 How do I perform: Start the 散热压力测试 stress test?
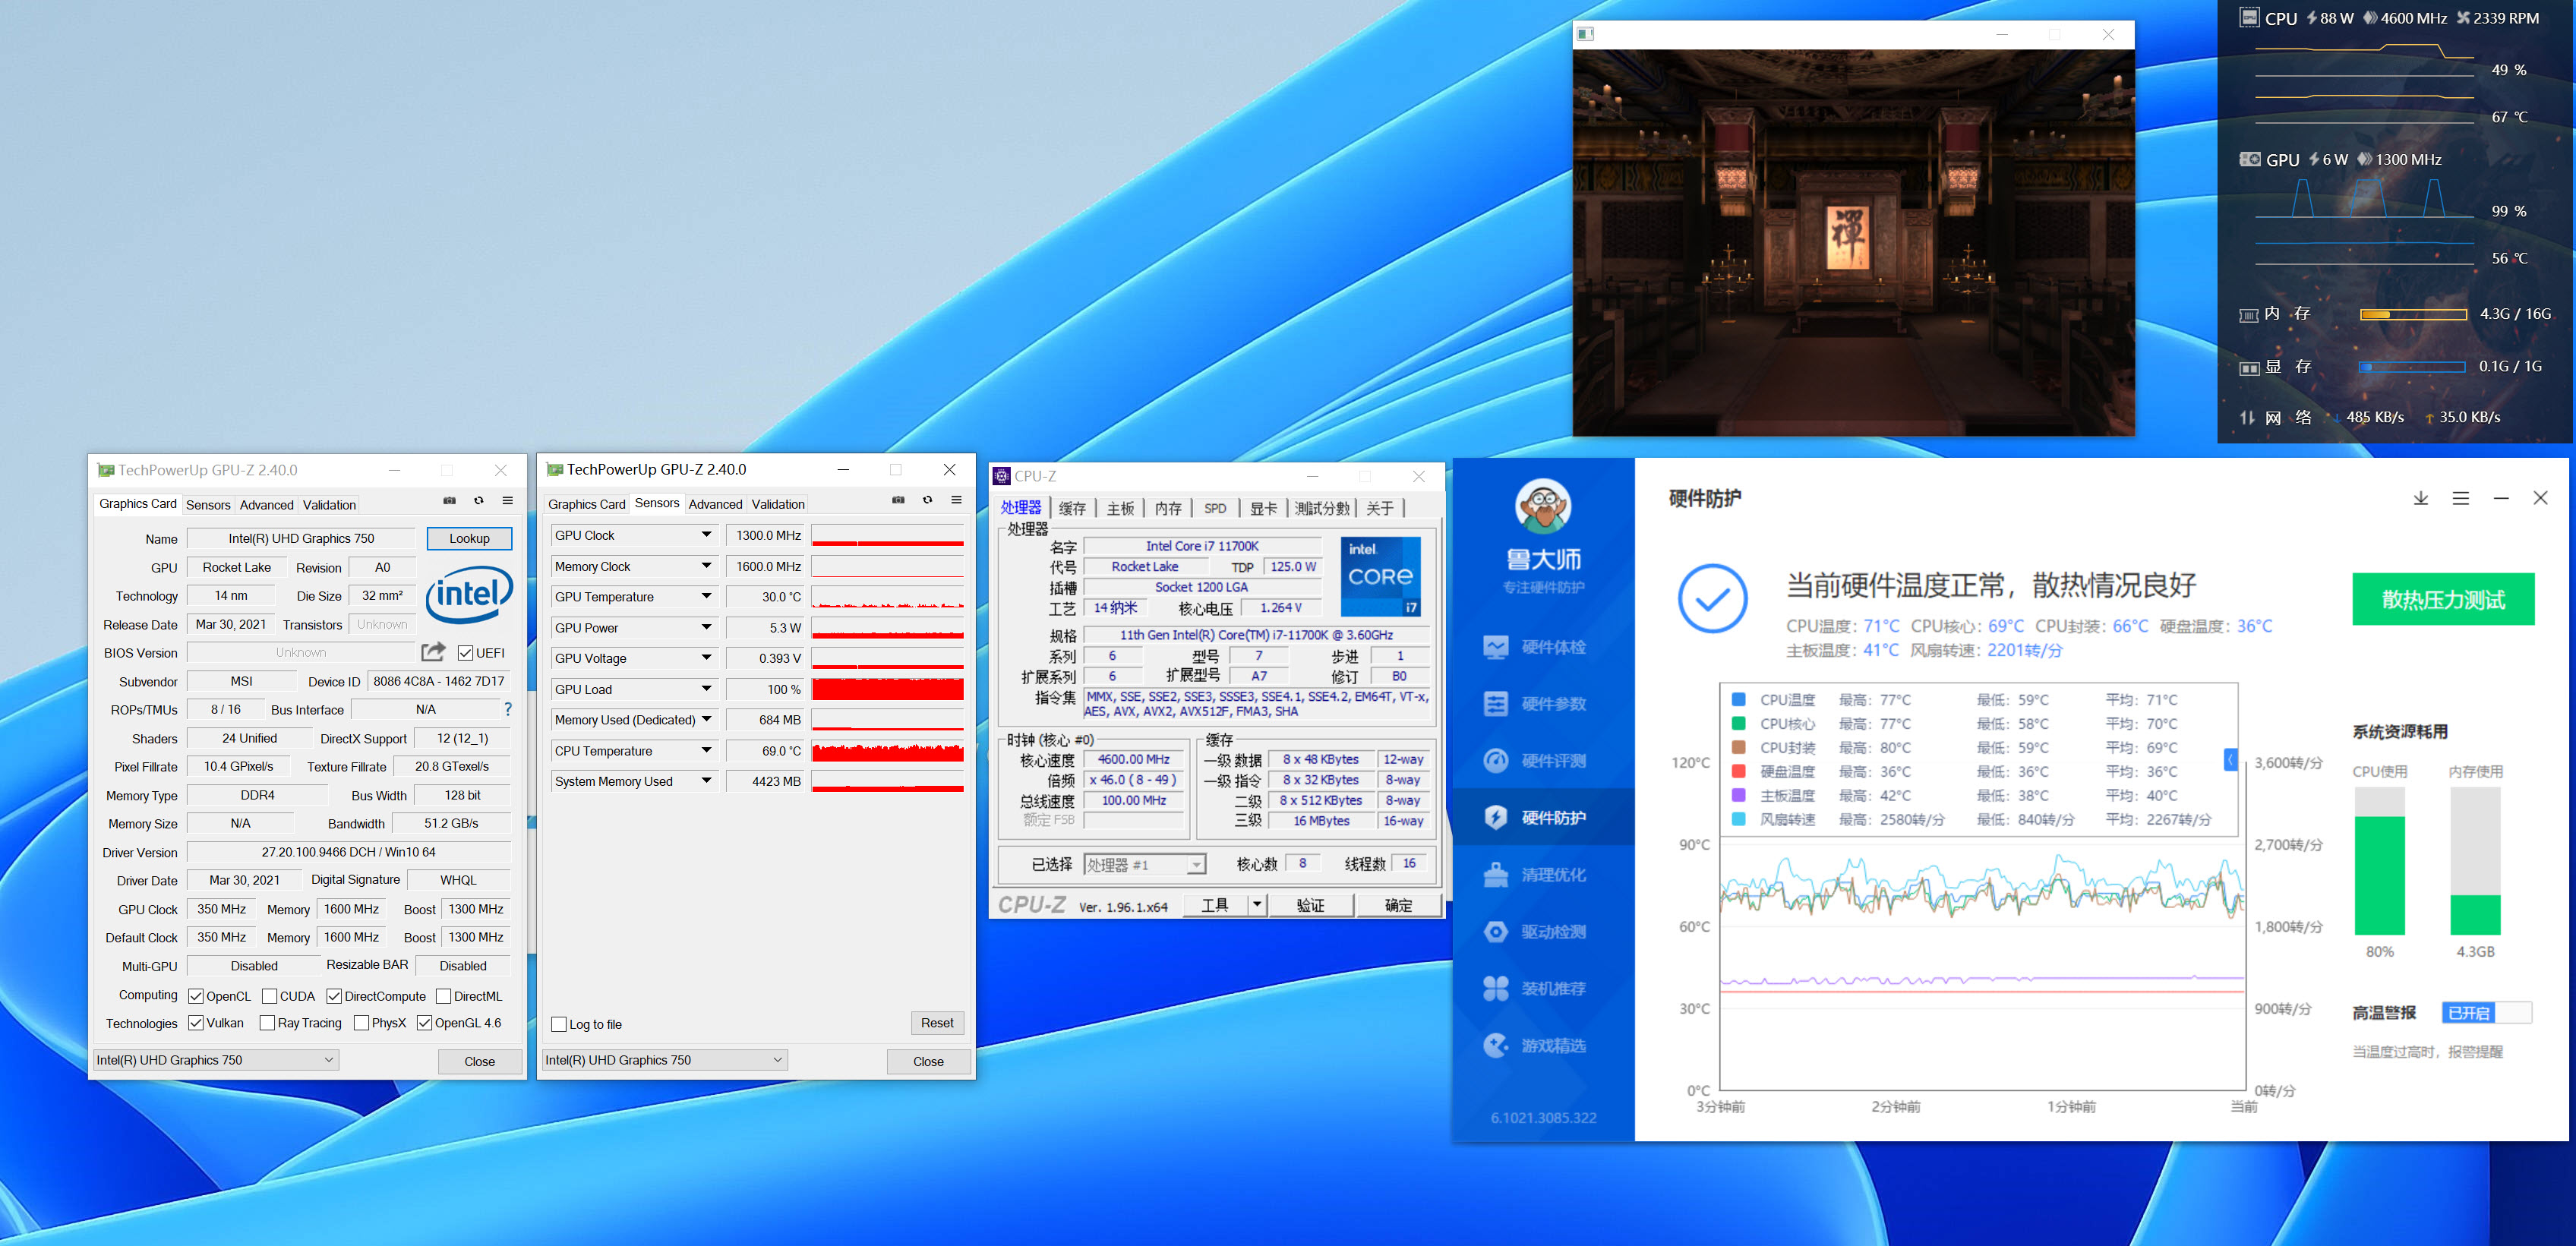pyautogui.click(x=2442, y=600)
